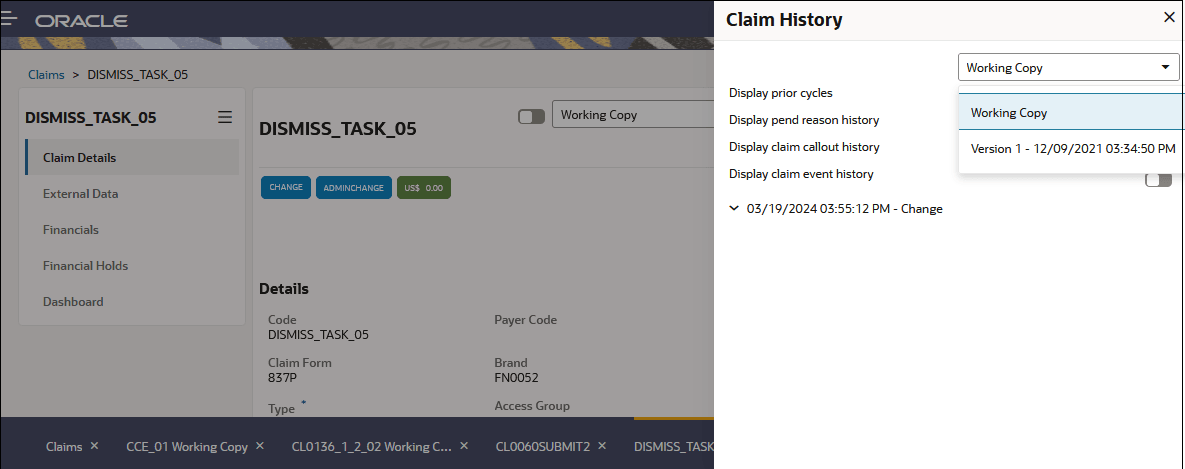The width and height of the screenshot is (1185, 469).
Task: Click the Details section heading
Action: pyautogui.click(x=283, y=288)
